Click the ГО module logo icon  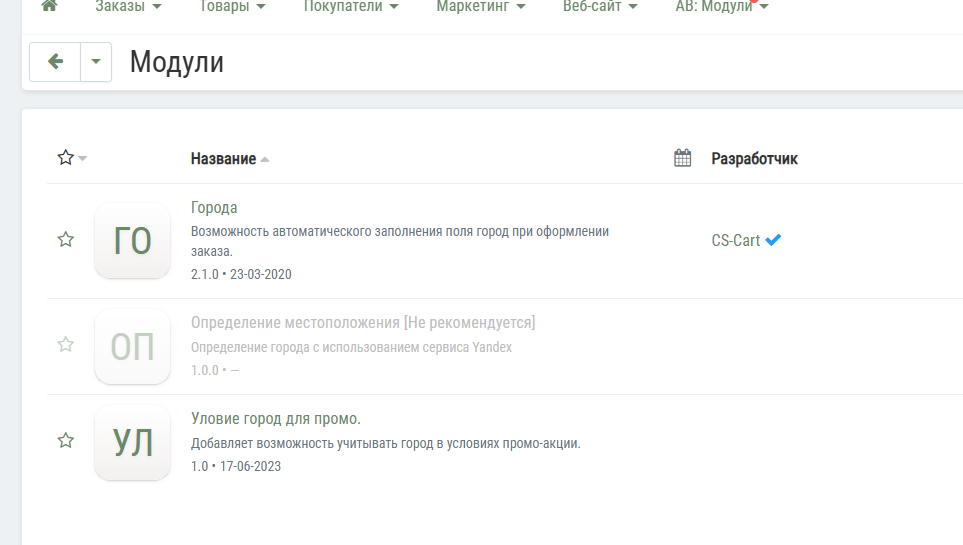tap(132, 240)
